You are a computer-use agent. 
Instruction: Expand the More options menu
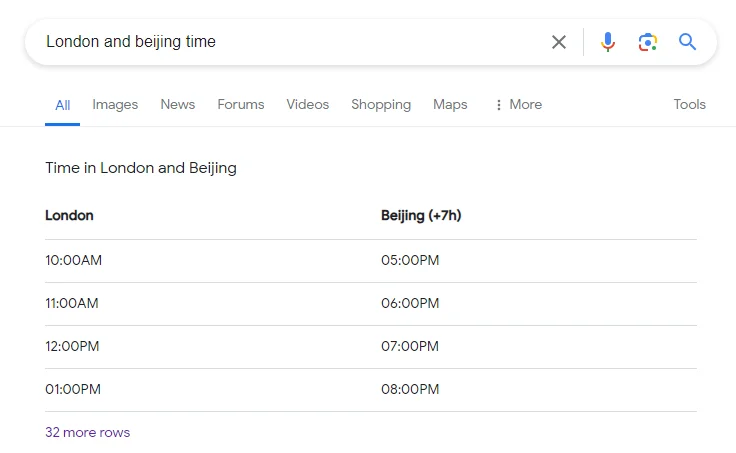click(x=518, y=105)
